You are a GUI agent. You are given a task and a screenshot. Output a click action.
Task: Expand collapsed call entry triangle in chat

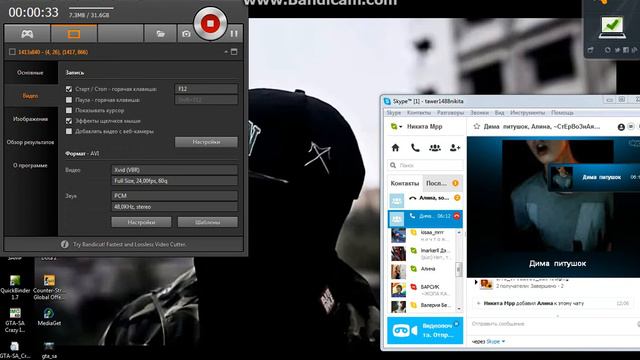tap(476, 282)
